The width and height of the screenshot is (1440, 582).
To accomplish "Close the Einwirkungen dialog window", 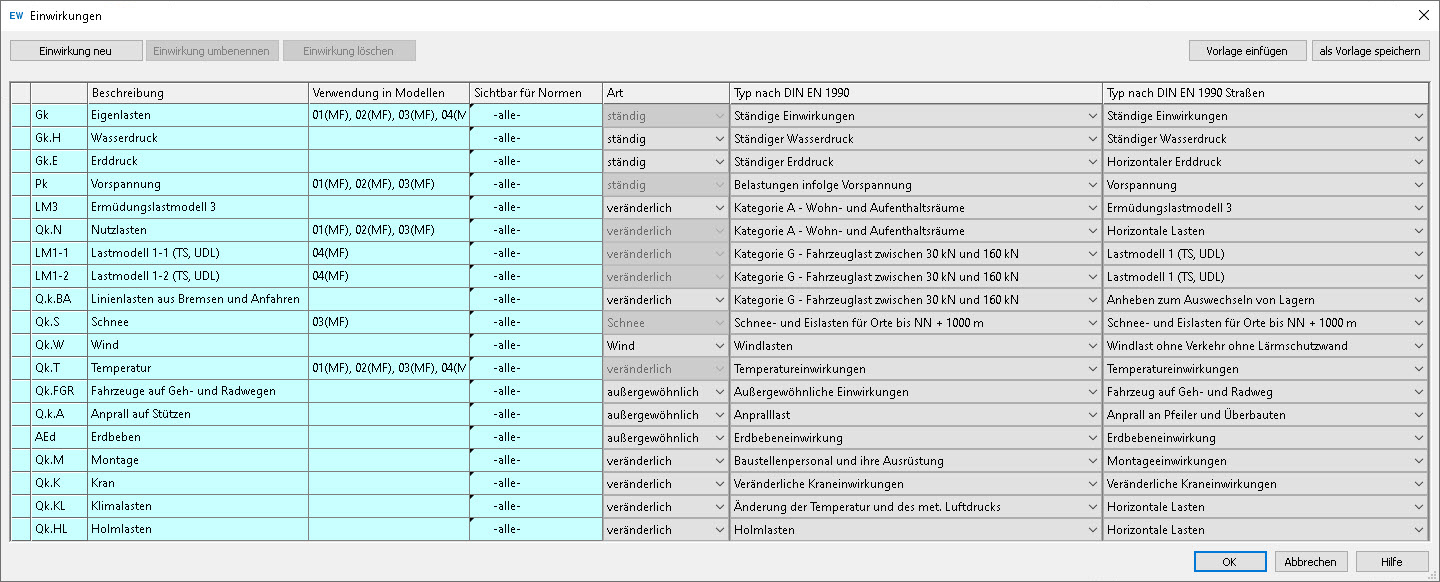I will 1423,15.
